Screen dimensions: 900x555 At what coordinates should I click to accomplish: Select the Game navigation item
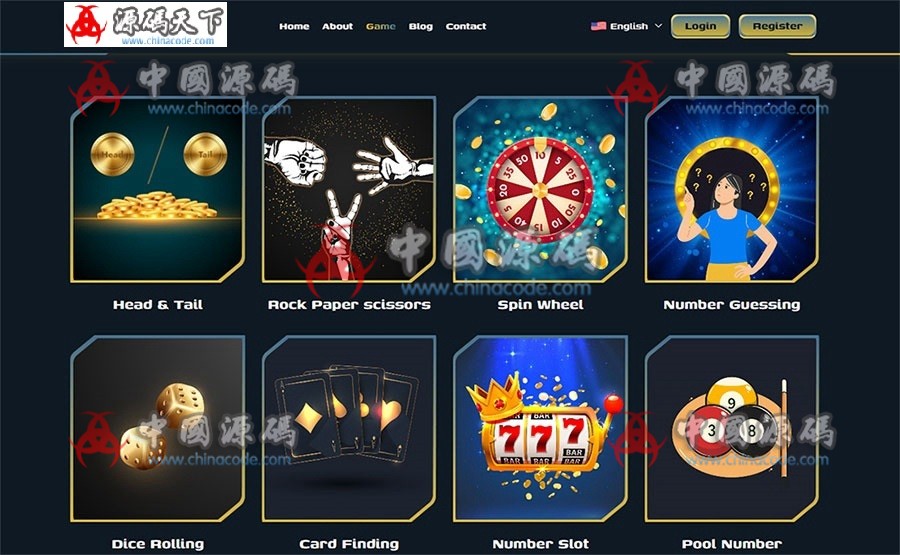coord(381,26)
